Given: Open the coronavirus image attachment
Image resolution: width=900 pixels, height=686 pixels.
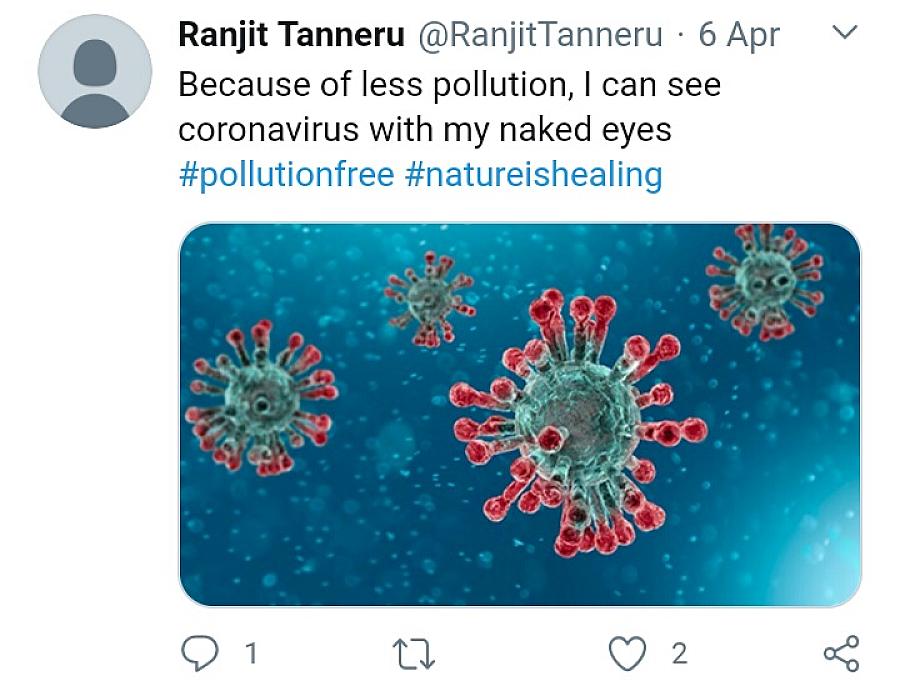Looking at the screenshot, I should (x=520, y=414).
